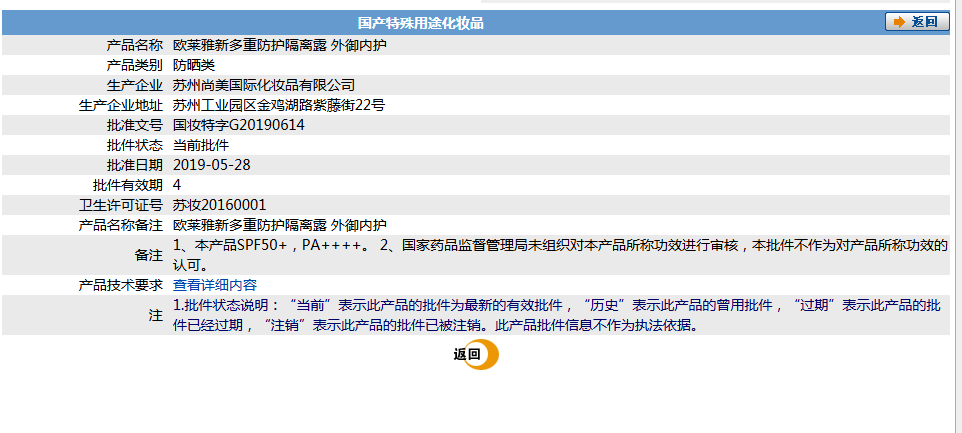Open the 查看详细内容 link
The height and width of the screenshot is (433, 962).
click(x=215, y=285)
